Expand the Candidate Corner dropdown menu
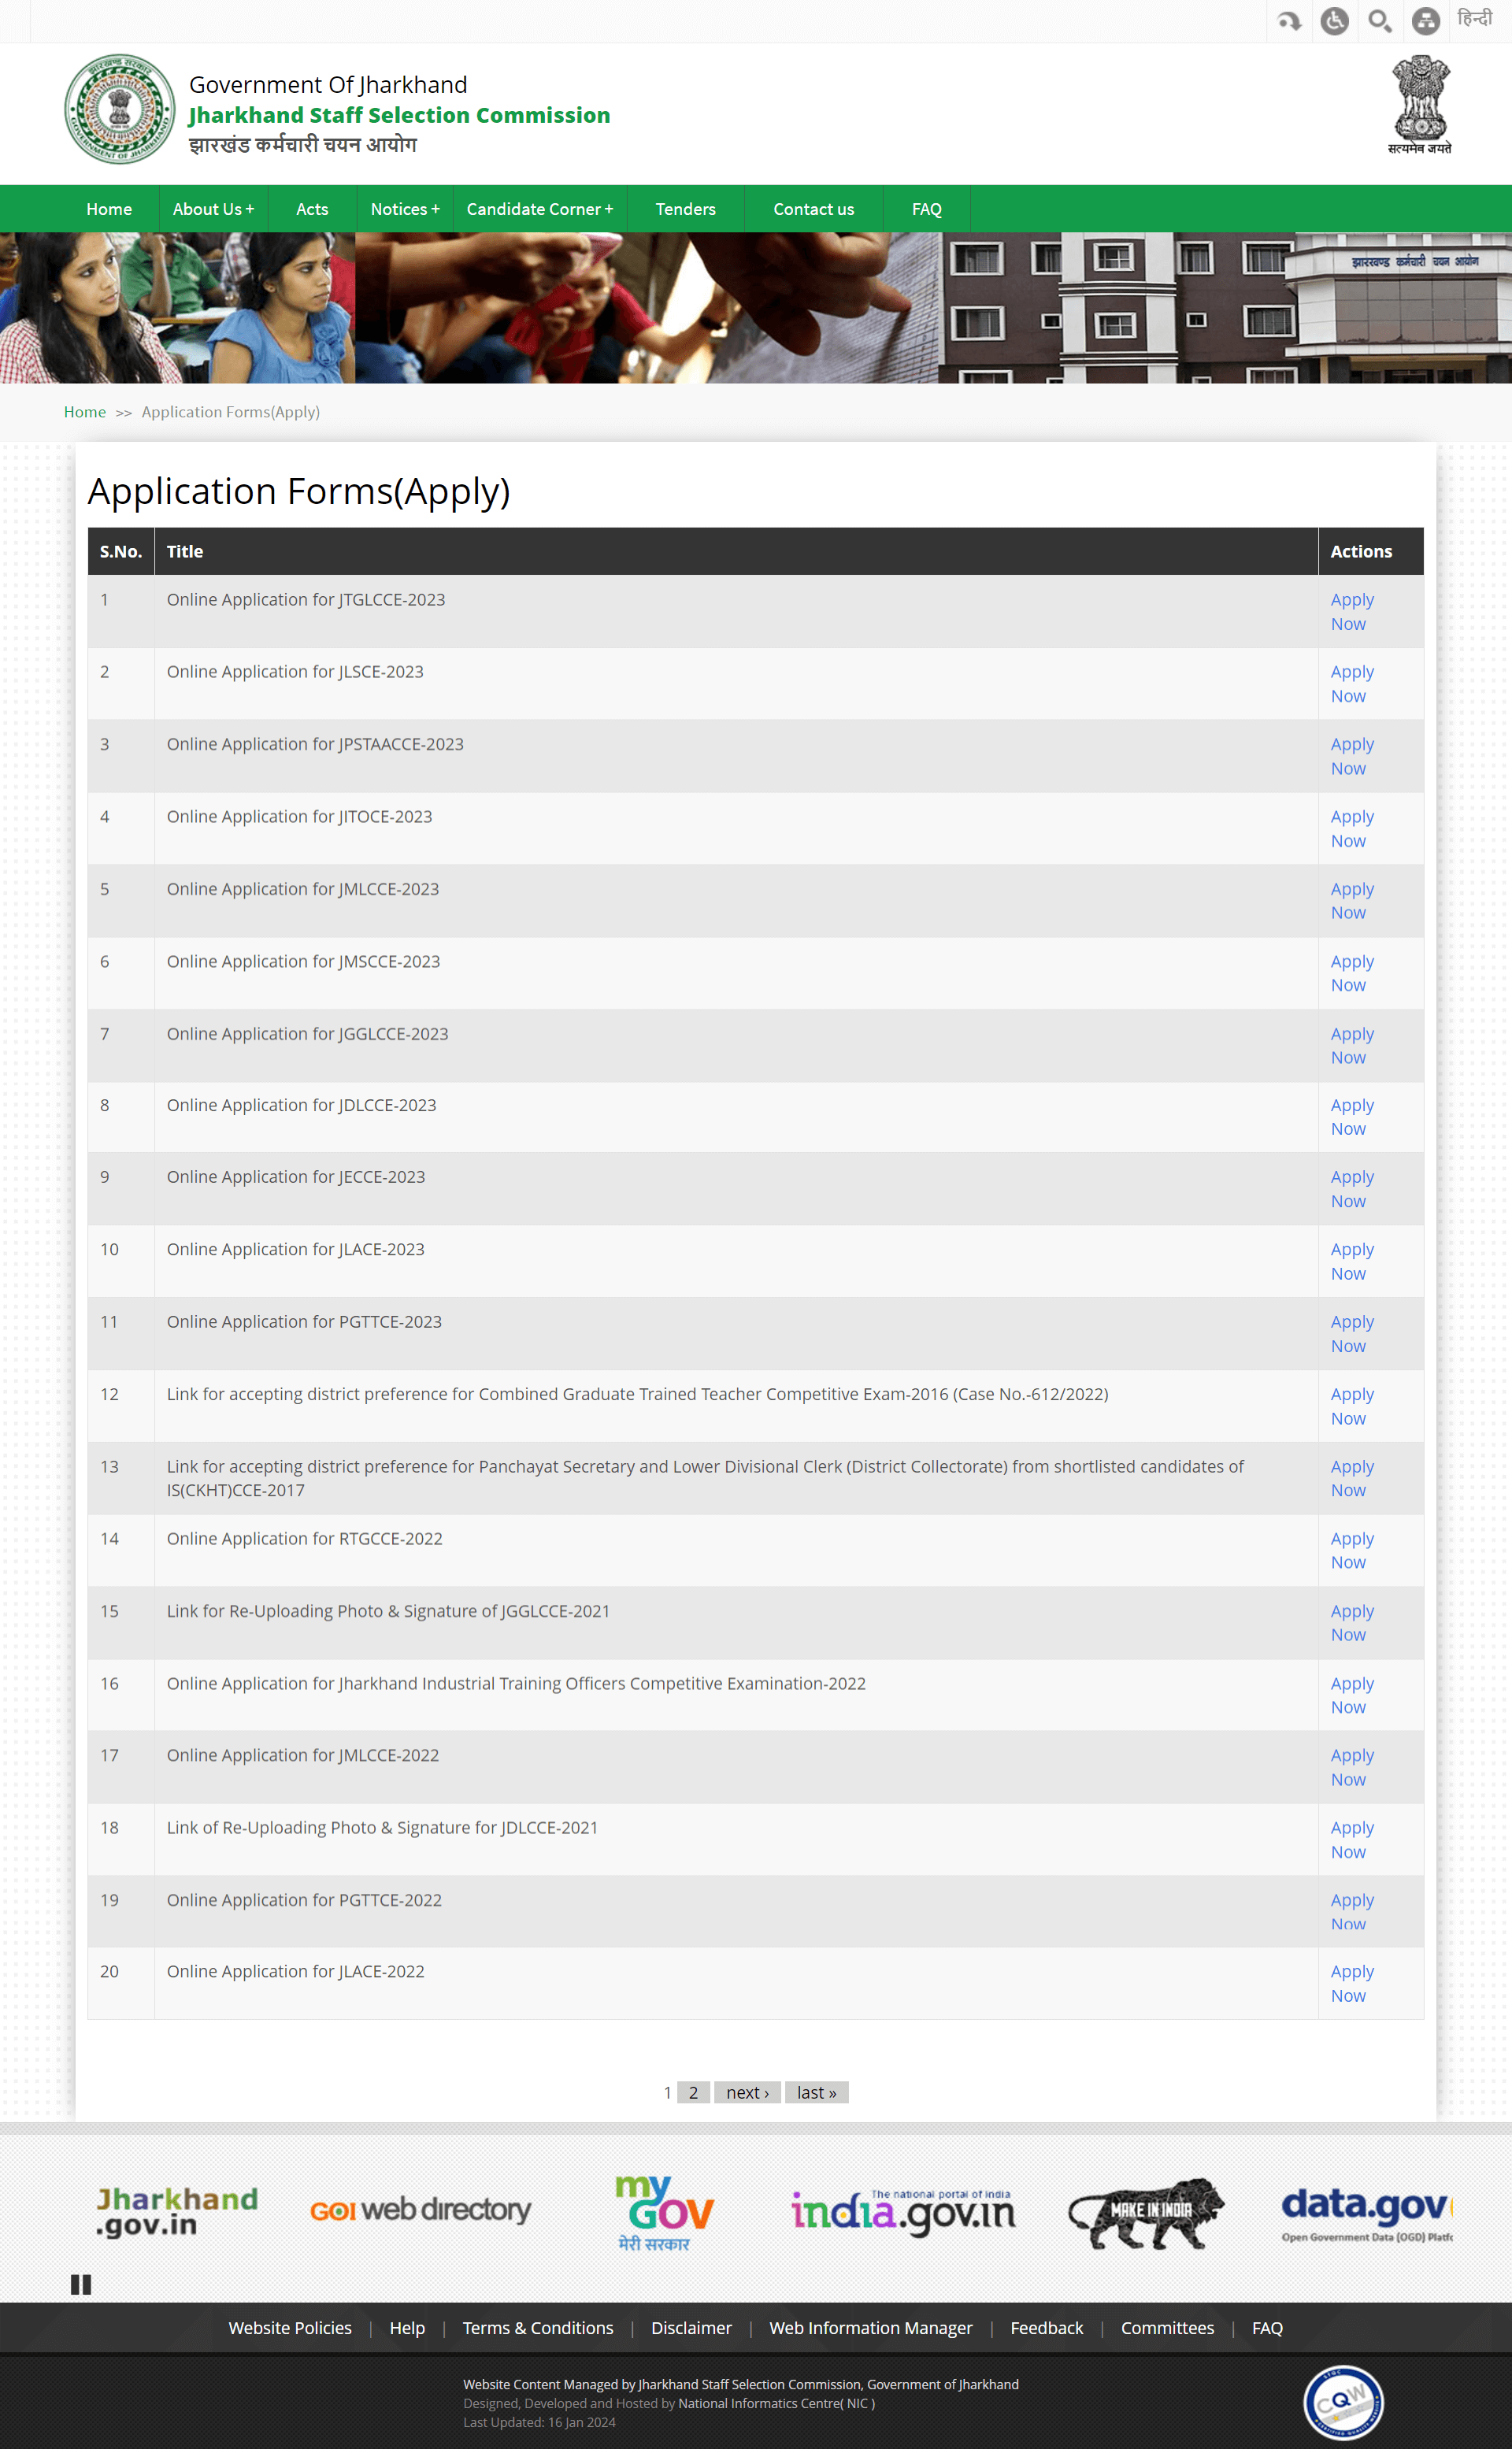Viewport: 1512px width, 2453px height. pyautogui.click(x=538, y=209)
